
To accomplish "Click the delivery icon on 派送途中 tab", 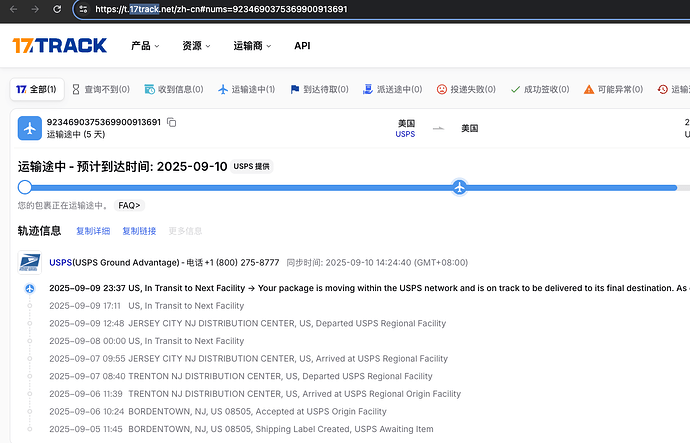I will point(367,89).
